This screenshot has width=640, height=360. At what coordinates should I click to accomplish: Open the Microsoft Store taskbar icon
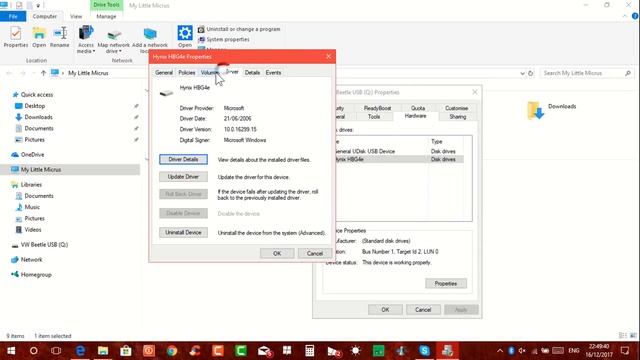[x=126, y=351]
